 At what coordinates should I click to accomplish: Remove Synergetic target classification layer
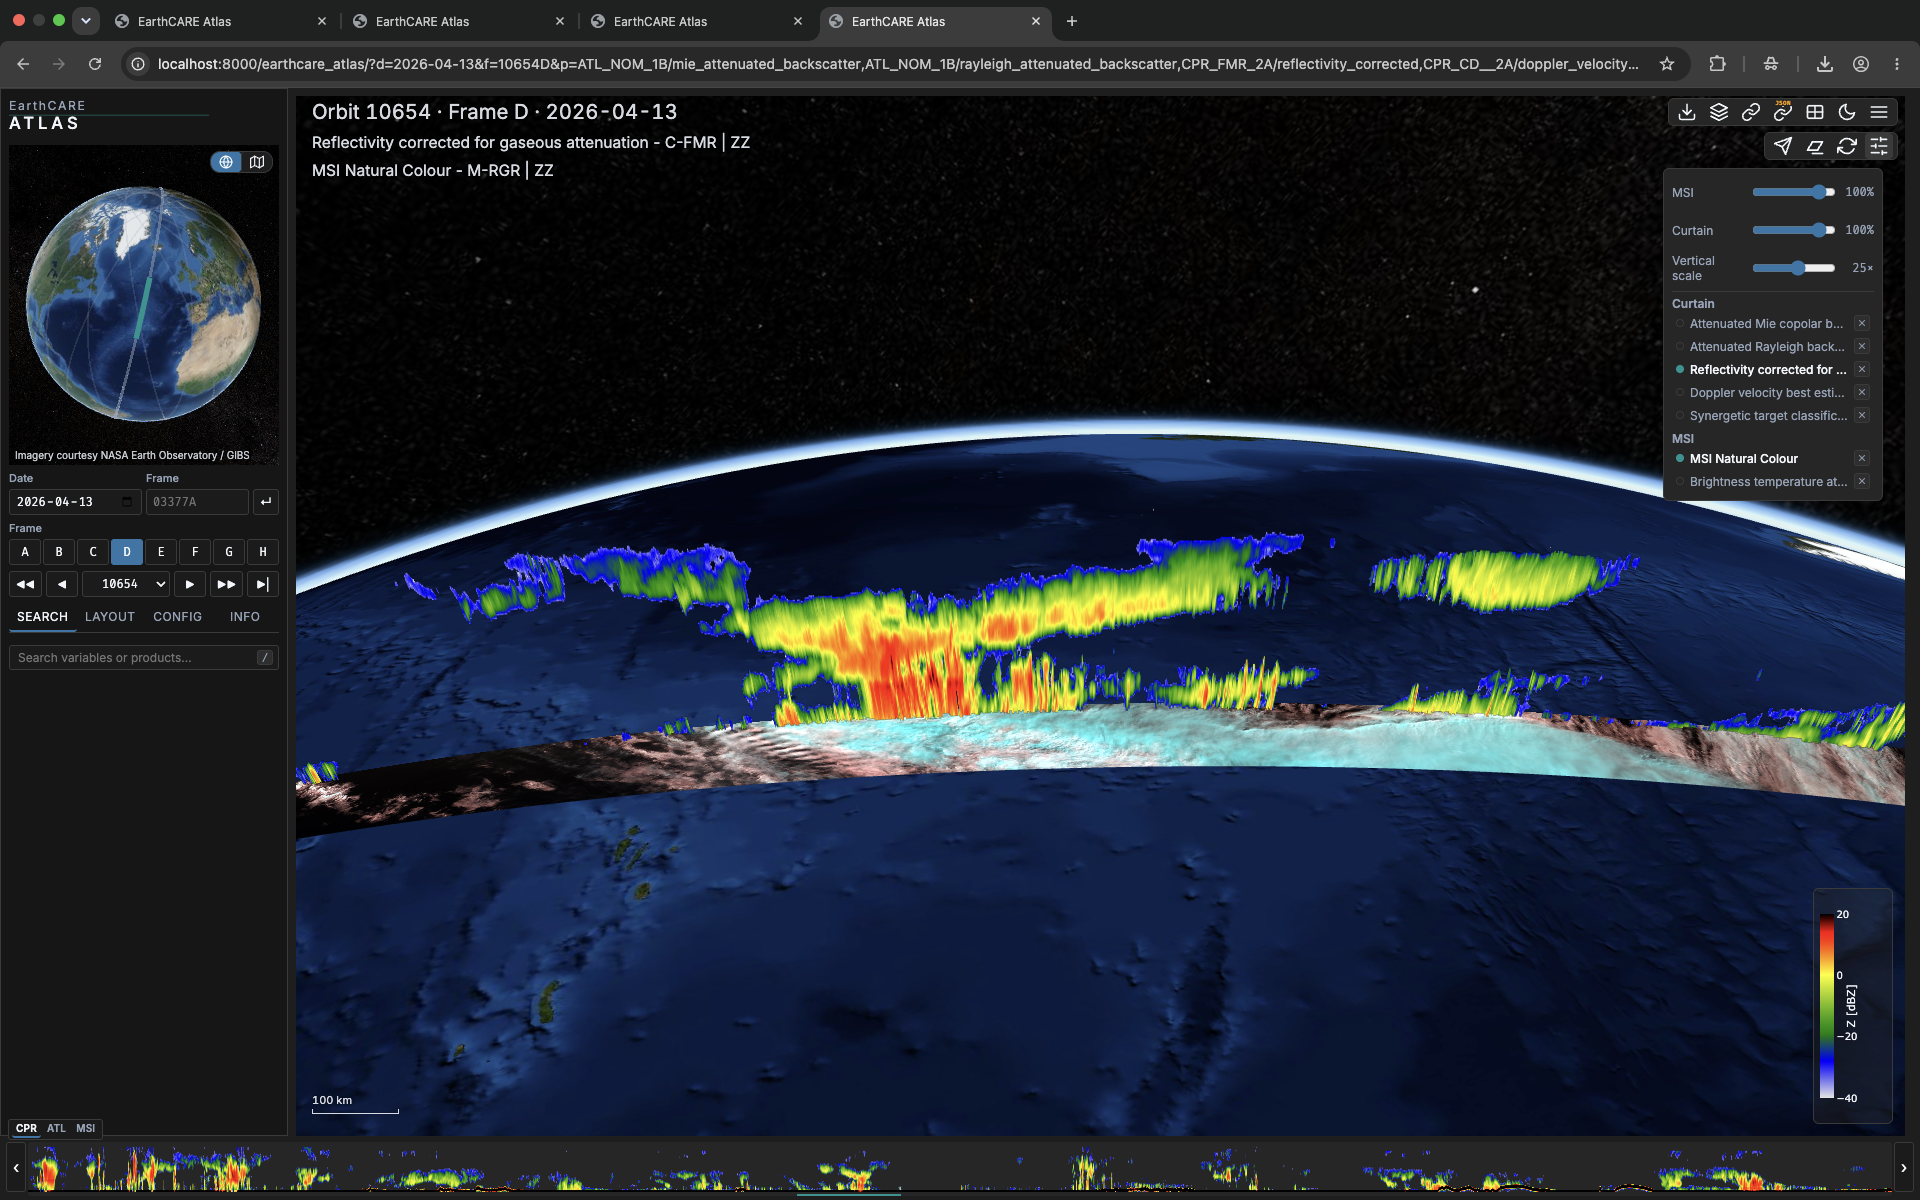click(x=1862, y=416)
